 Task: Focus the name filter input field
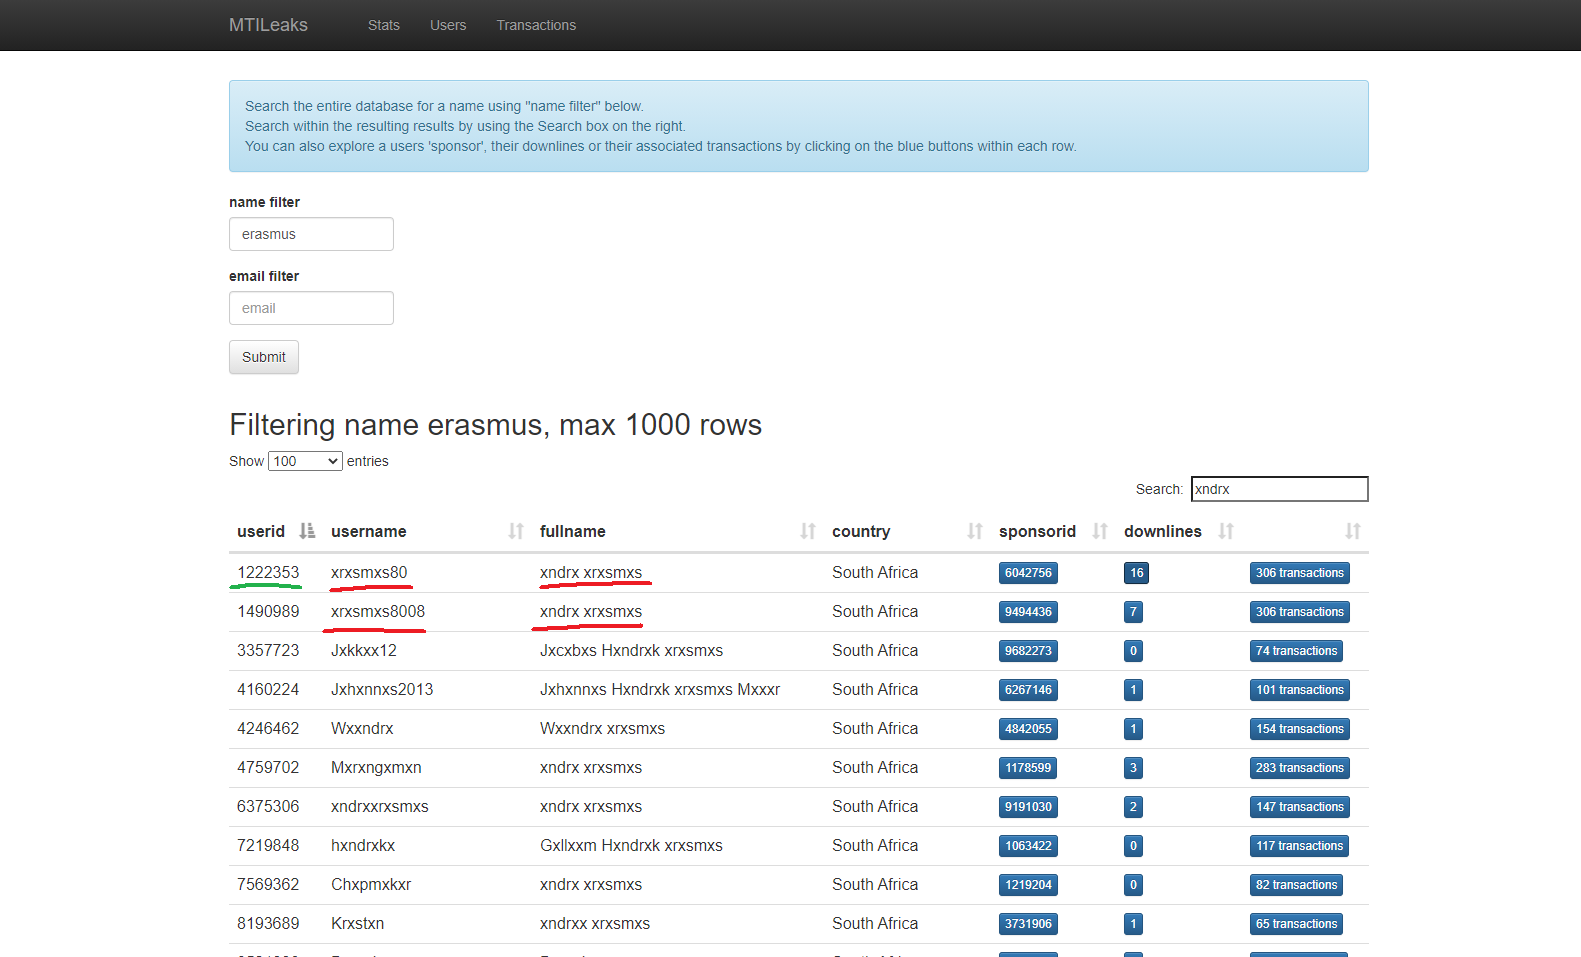(x=311, y=234)
